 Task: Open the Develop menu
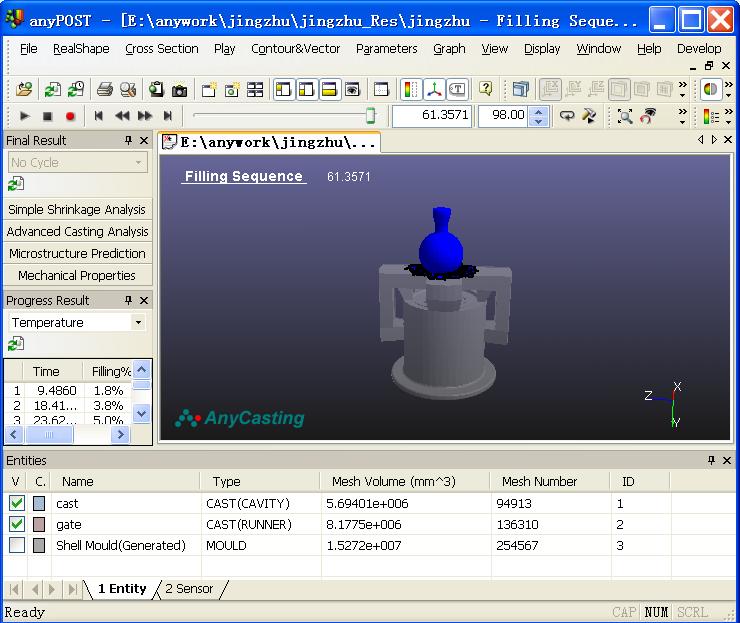pos(699,49)
